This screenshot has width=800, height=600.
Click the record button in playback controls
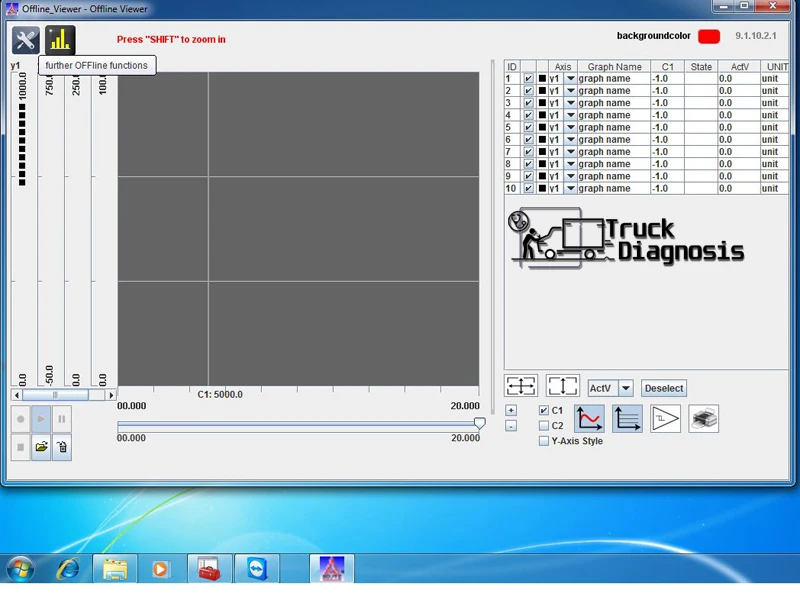(x=20, y=419)
